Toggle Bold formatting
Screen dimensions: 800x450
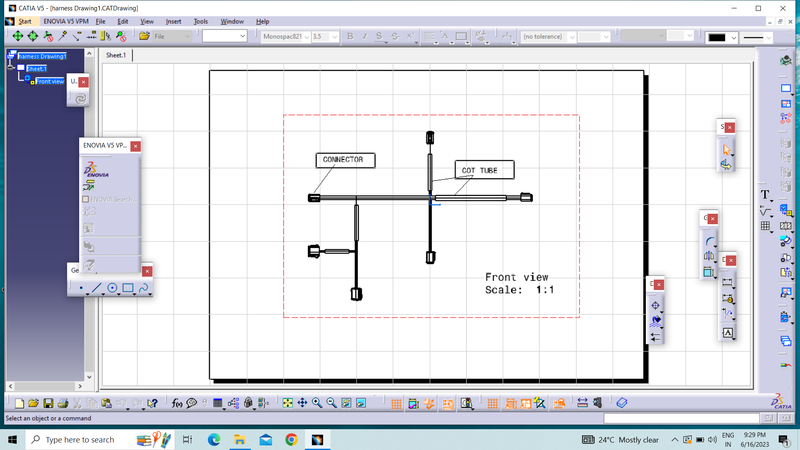(x=350, y=36)
